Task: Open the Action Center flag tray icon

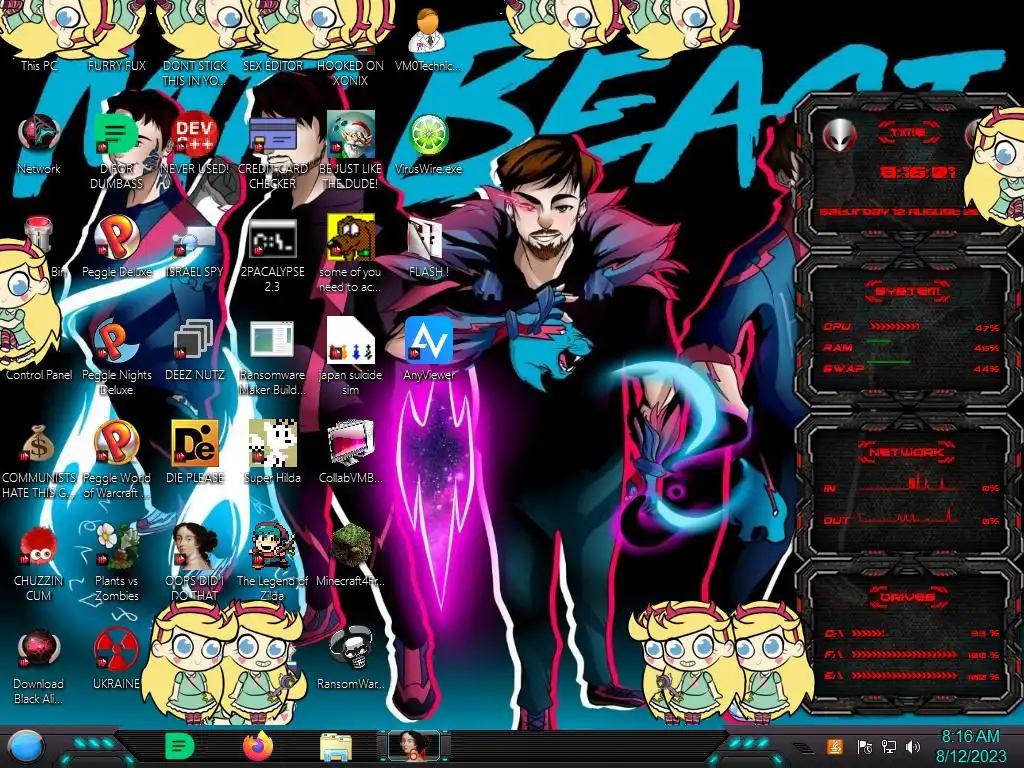Action: tap(864, 746)
